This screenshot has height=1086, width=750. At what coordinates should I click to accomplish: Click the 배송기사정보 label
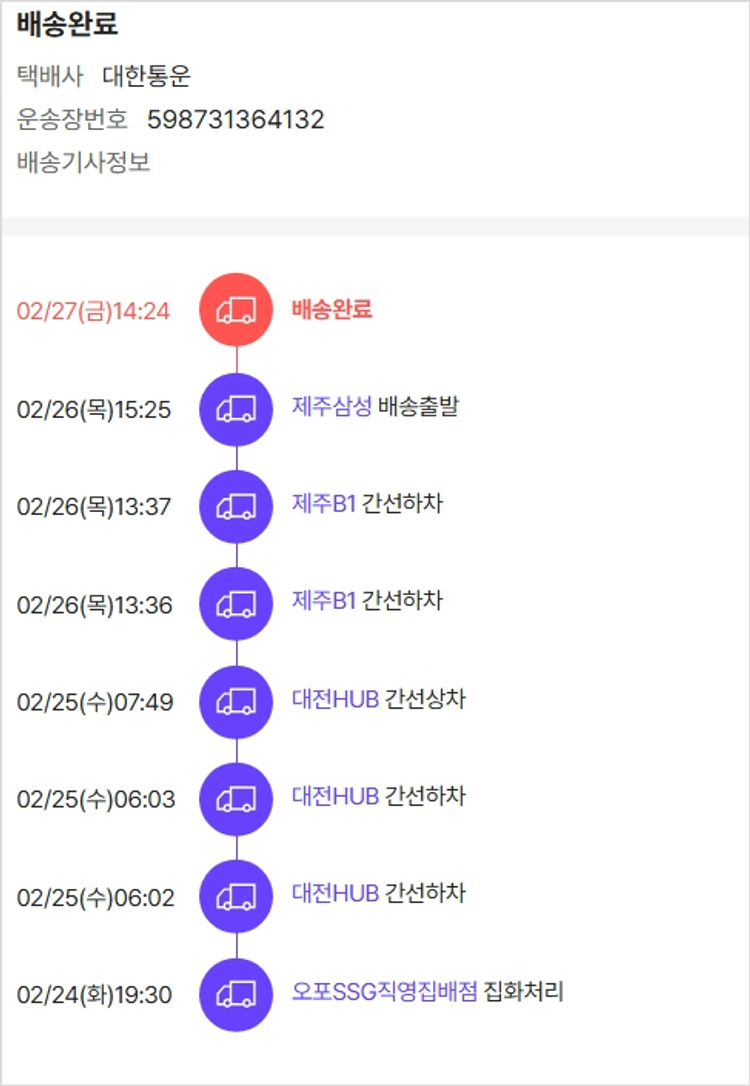point(84,163)
